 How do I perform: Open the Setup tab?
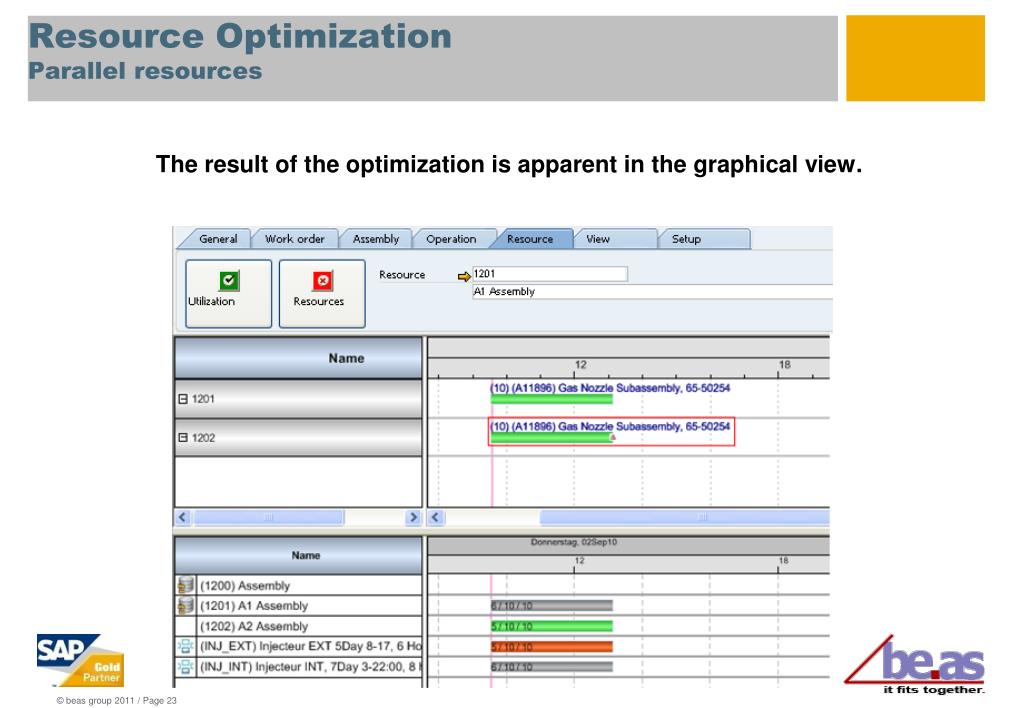(686, 239)
